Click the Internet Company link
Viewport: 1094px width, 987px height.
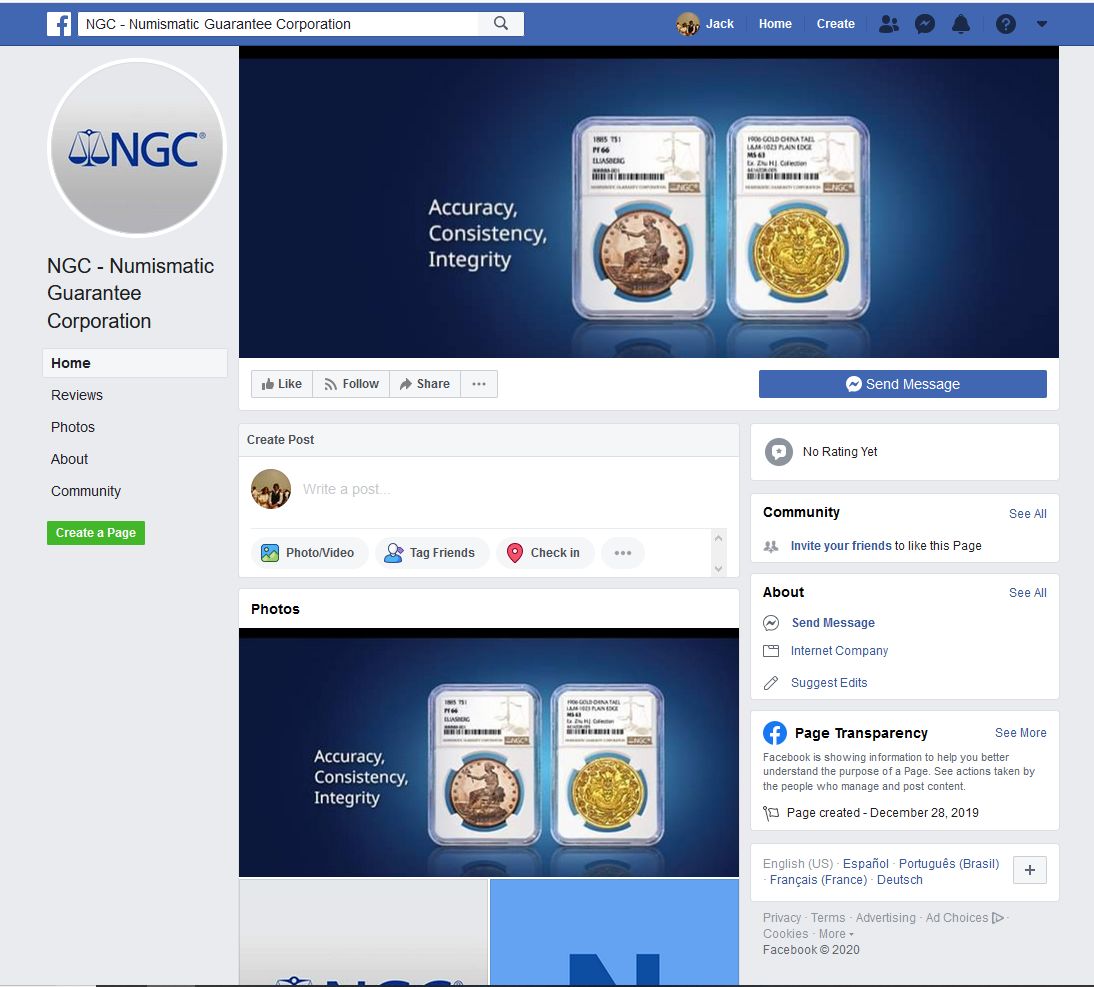(839, 651)
